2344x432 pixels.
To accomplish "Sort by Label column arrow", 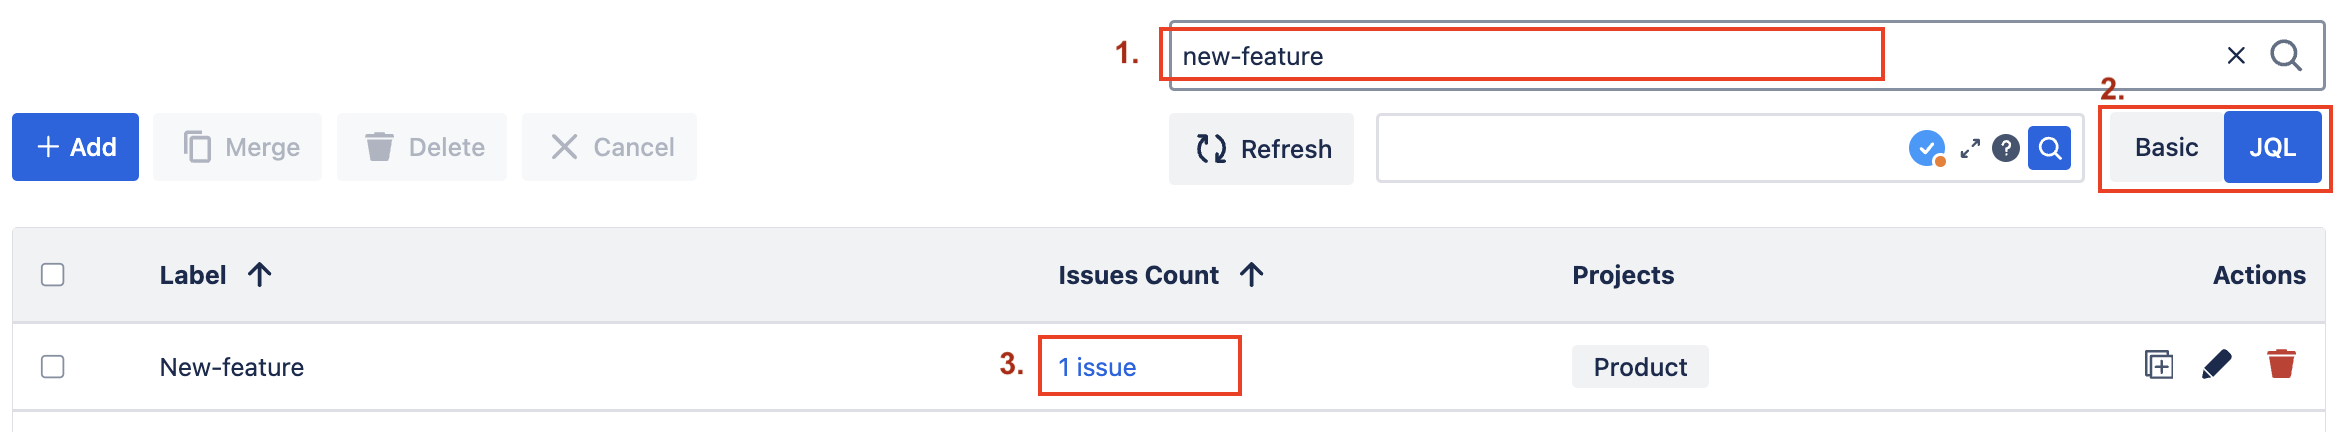I will click(259, 275).
